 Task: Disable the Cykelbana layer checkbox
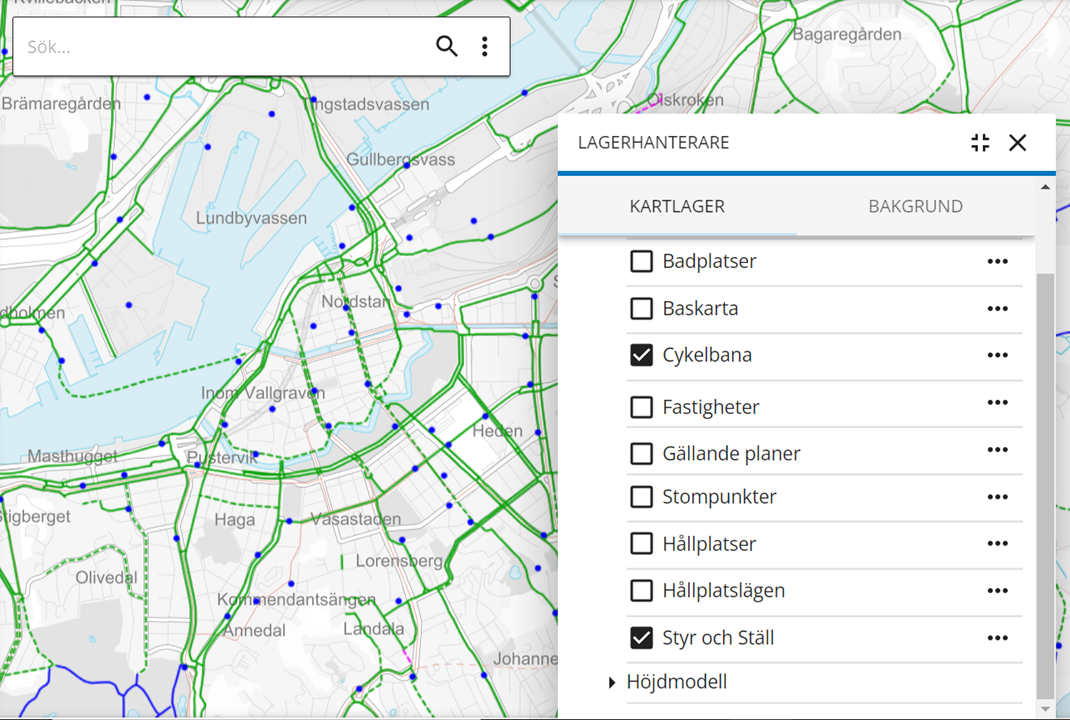pos(641,355)
